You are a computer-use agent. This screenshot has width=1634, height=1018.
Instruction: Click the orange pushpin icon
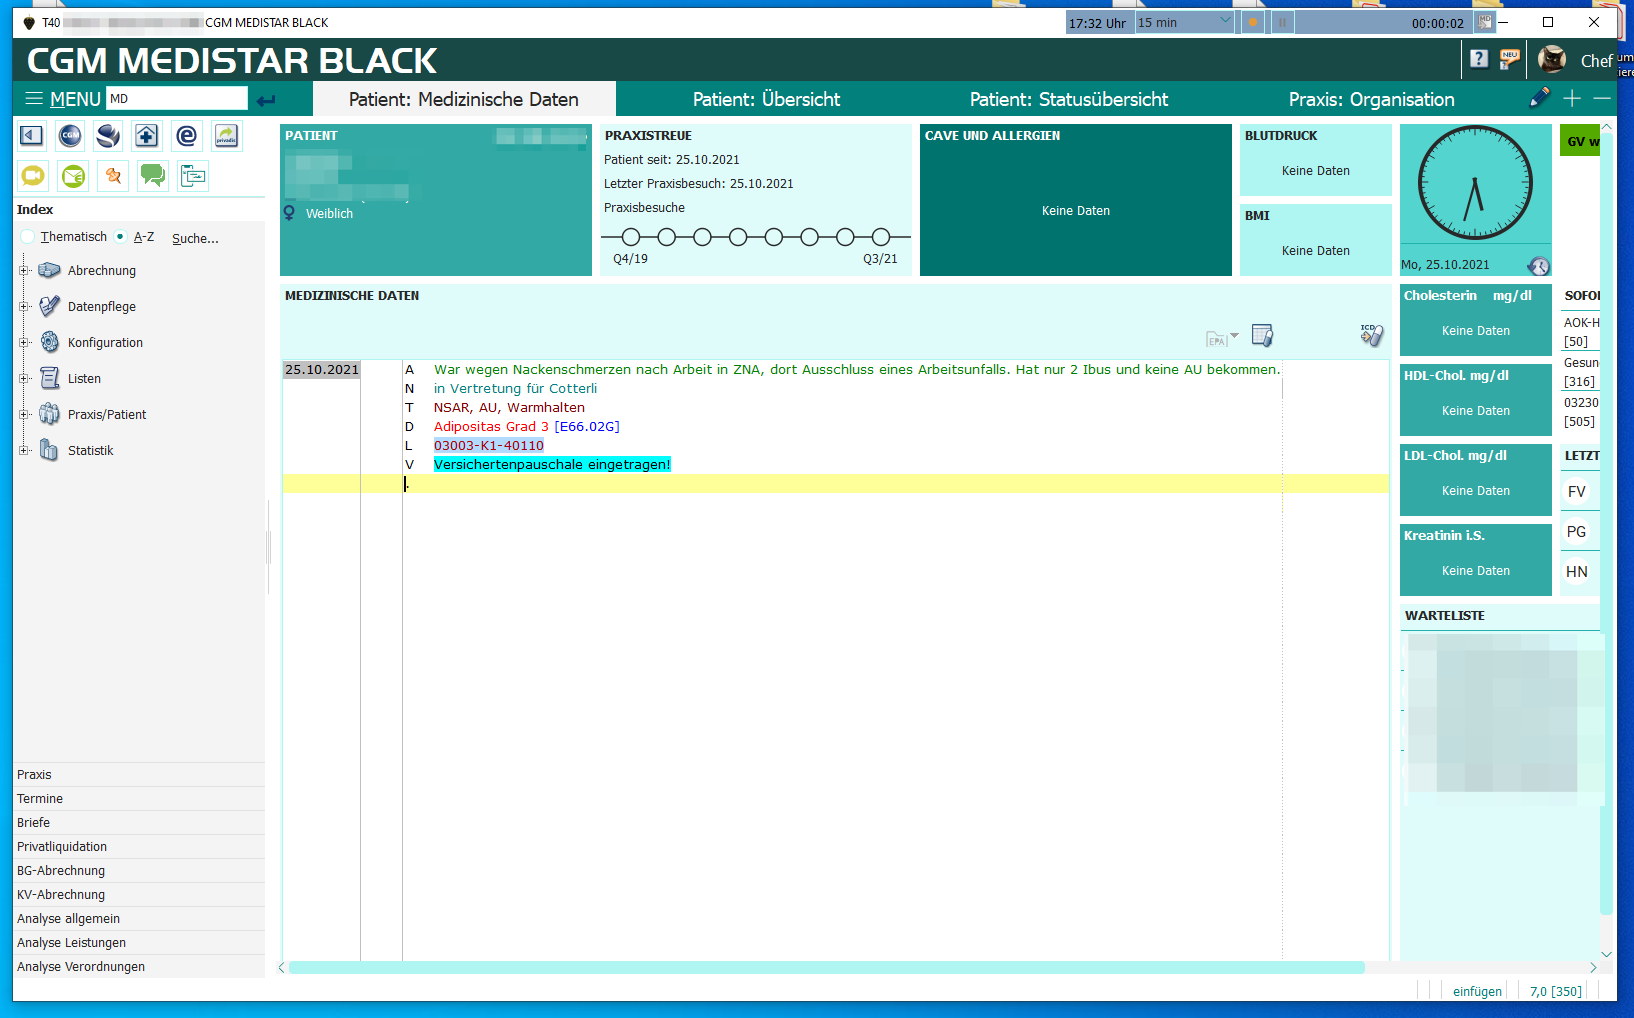point(113,176)
